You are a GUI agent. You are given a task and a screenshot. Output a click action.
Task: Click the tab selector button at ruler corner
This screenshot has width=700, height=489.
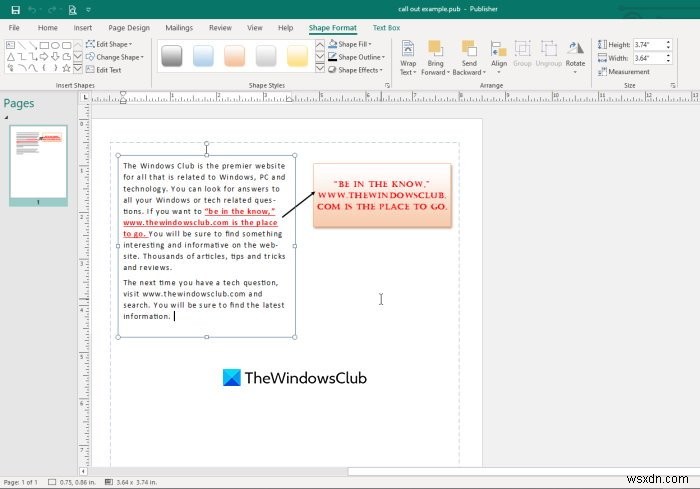click(85, 97)
